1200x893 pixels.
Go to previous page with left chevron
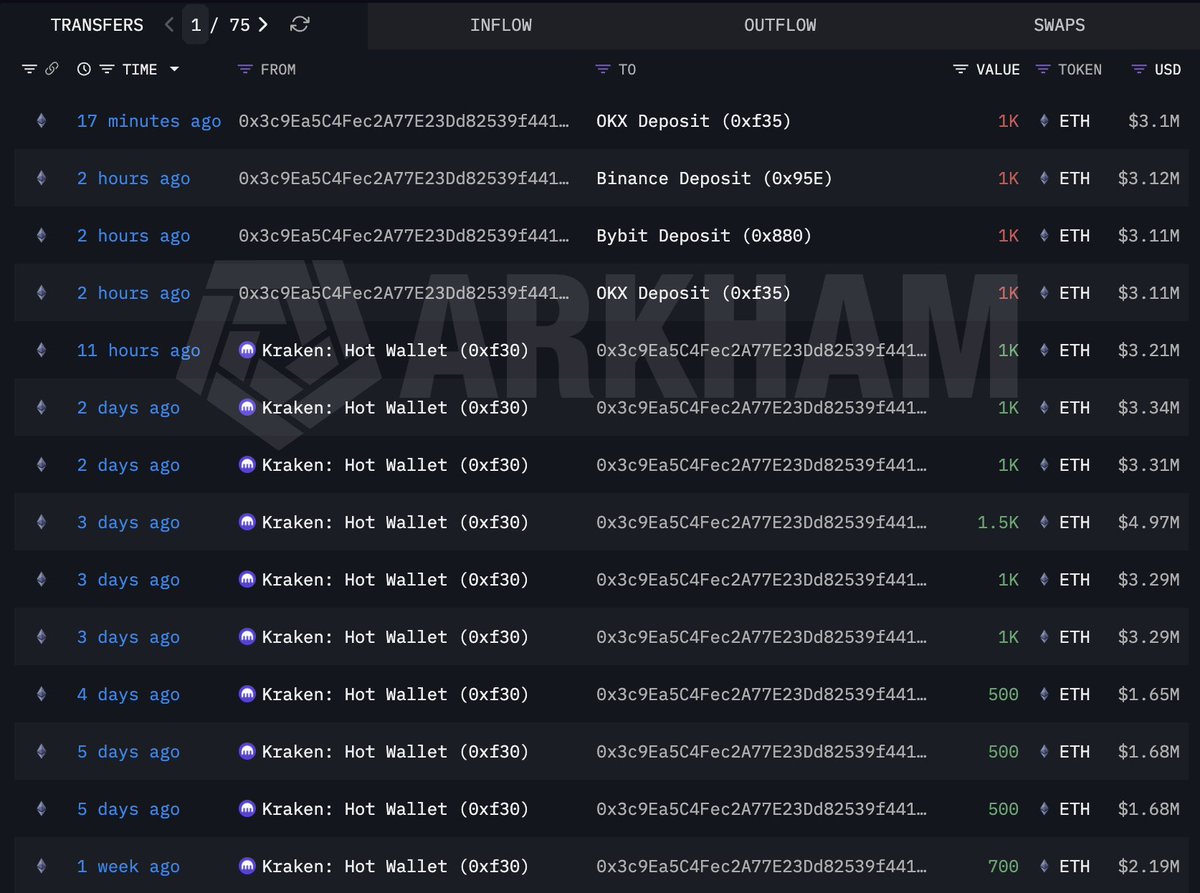click(169, 24)
